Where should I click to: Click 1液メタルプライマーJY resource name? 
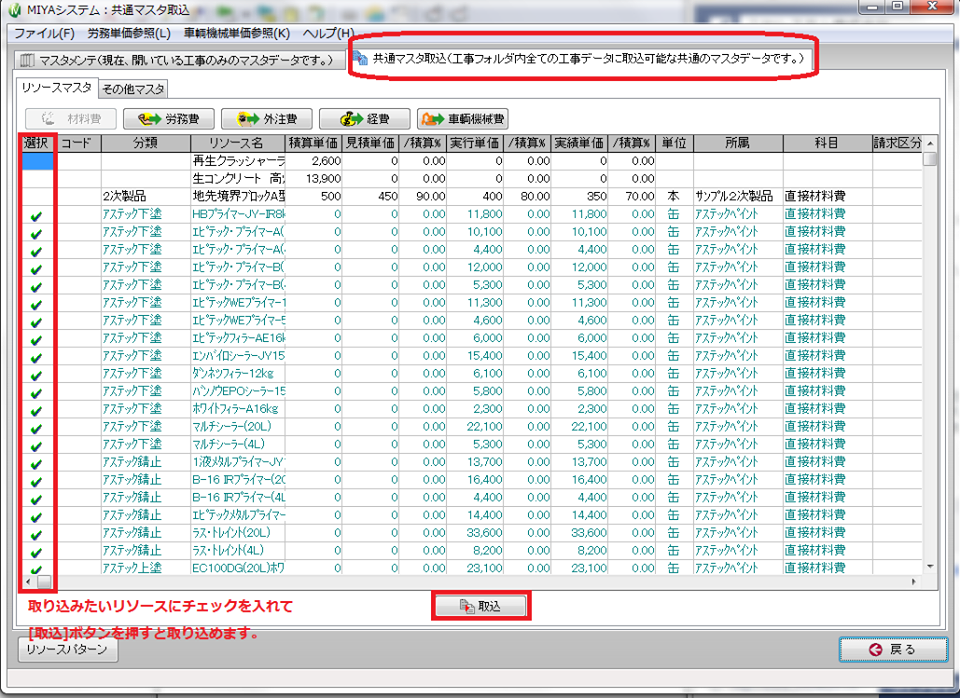(x=238, y=462)
